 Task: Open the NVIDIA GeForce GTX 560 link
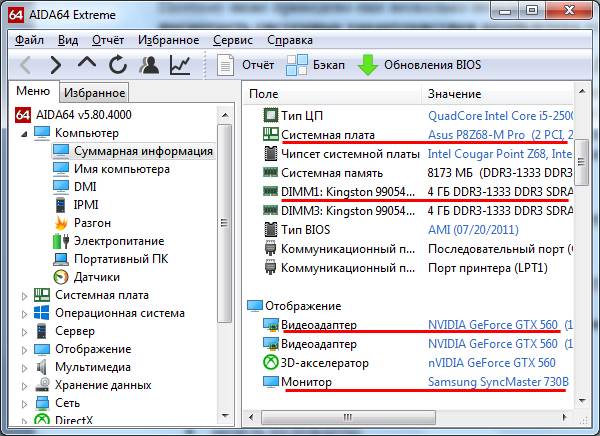click(491, 325)
